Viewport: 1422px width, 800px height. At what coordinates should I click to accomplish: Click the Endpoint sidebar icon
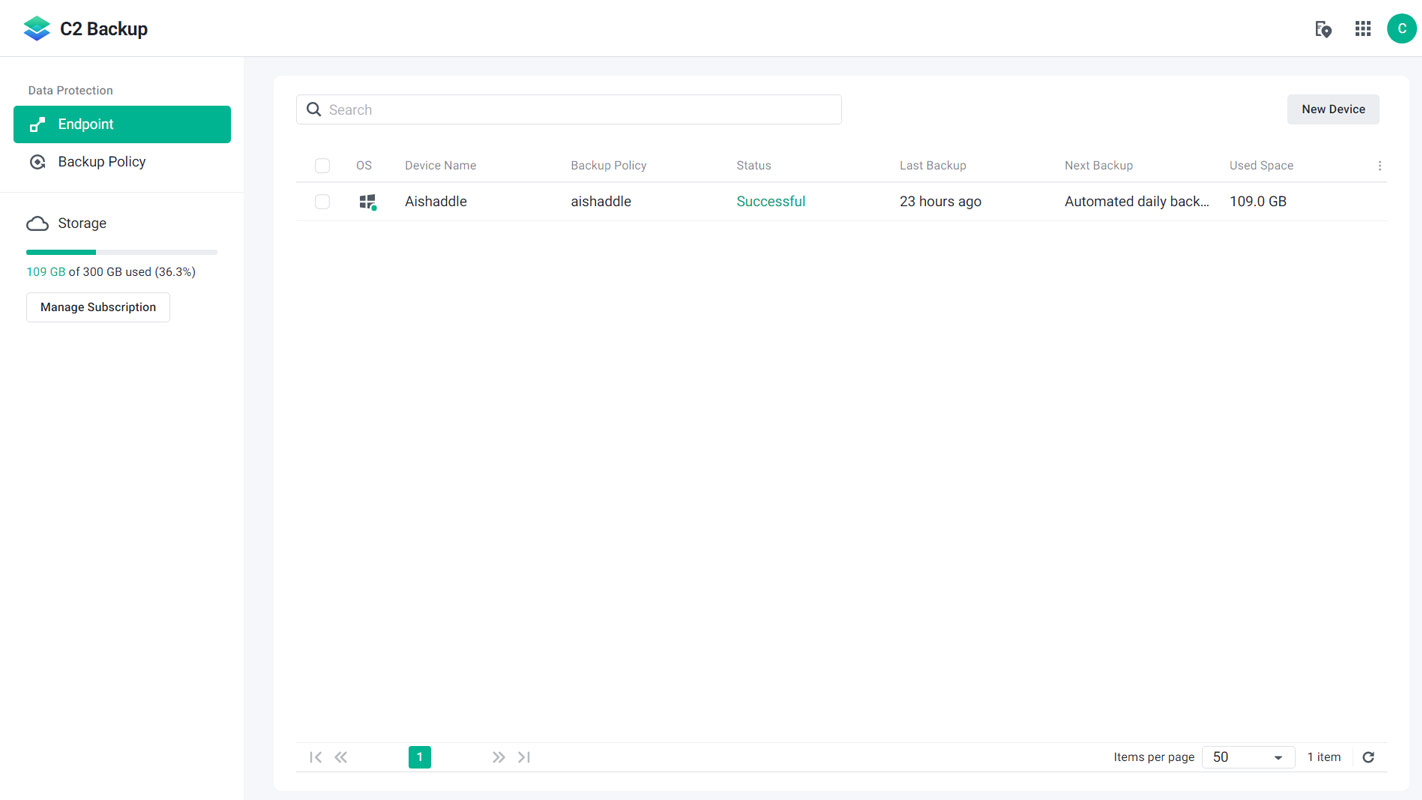[x=38, y=125]
